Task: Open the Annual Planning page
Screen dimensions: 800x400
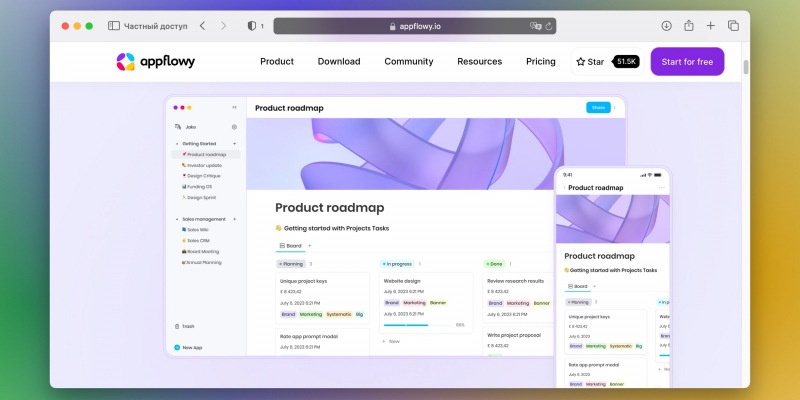Action: [x=202, y=262]
